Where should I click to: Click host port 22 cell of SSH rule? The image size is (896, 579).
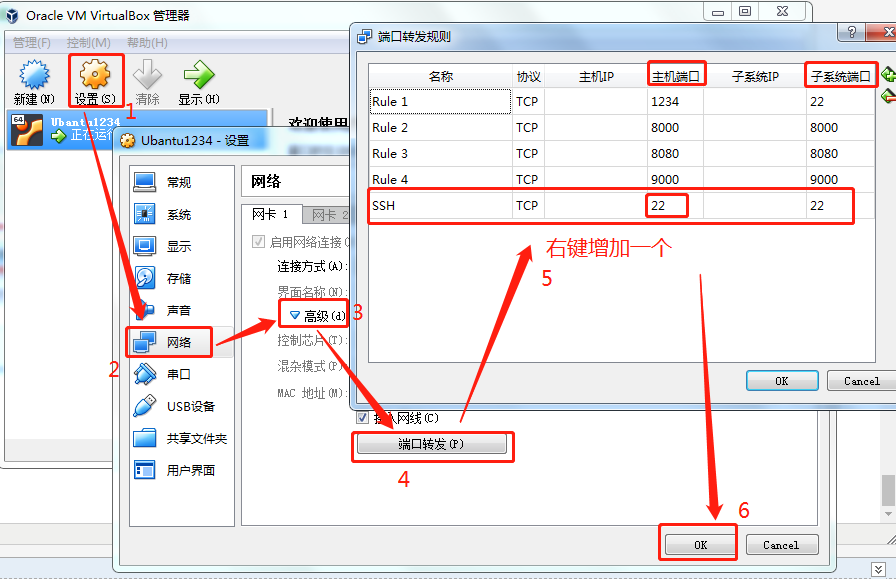(x=675, y=206)
